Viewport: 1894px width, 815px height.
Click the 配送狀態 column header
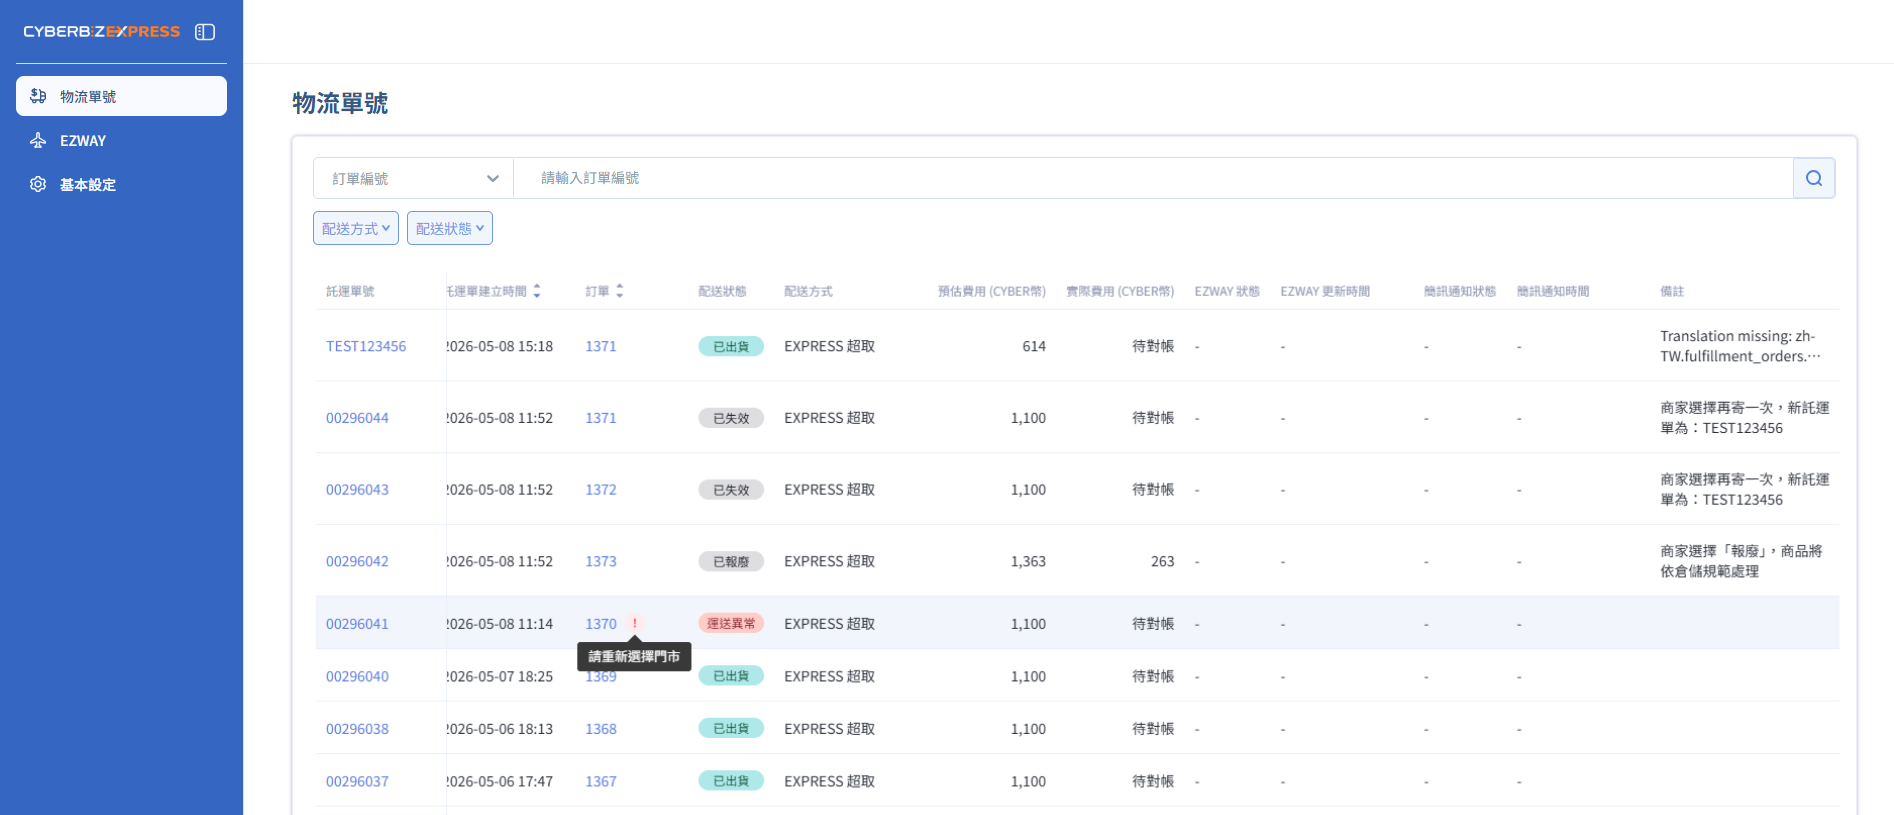click(x=722, y=292)
